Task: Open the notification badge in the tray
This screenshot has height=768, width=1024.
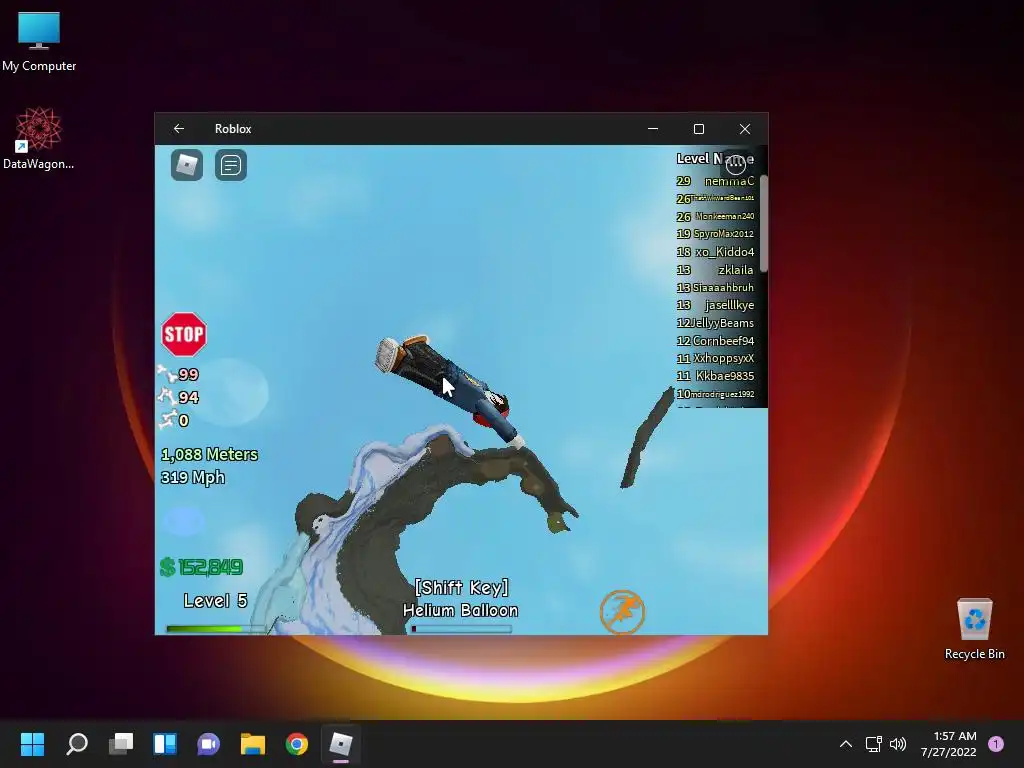Action: point(996,744)
